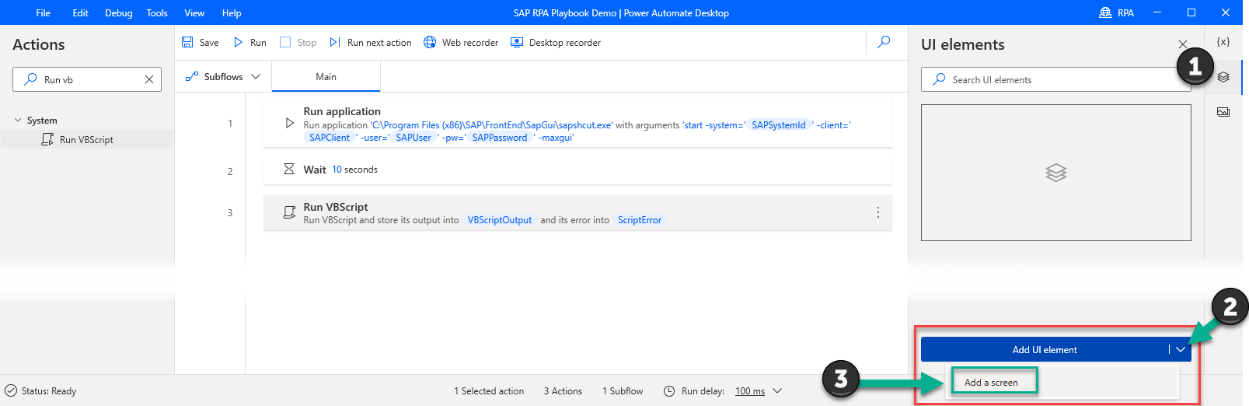Select the Run VBScript flow action

coord(577,212)
